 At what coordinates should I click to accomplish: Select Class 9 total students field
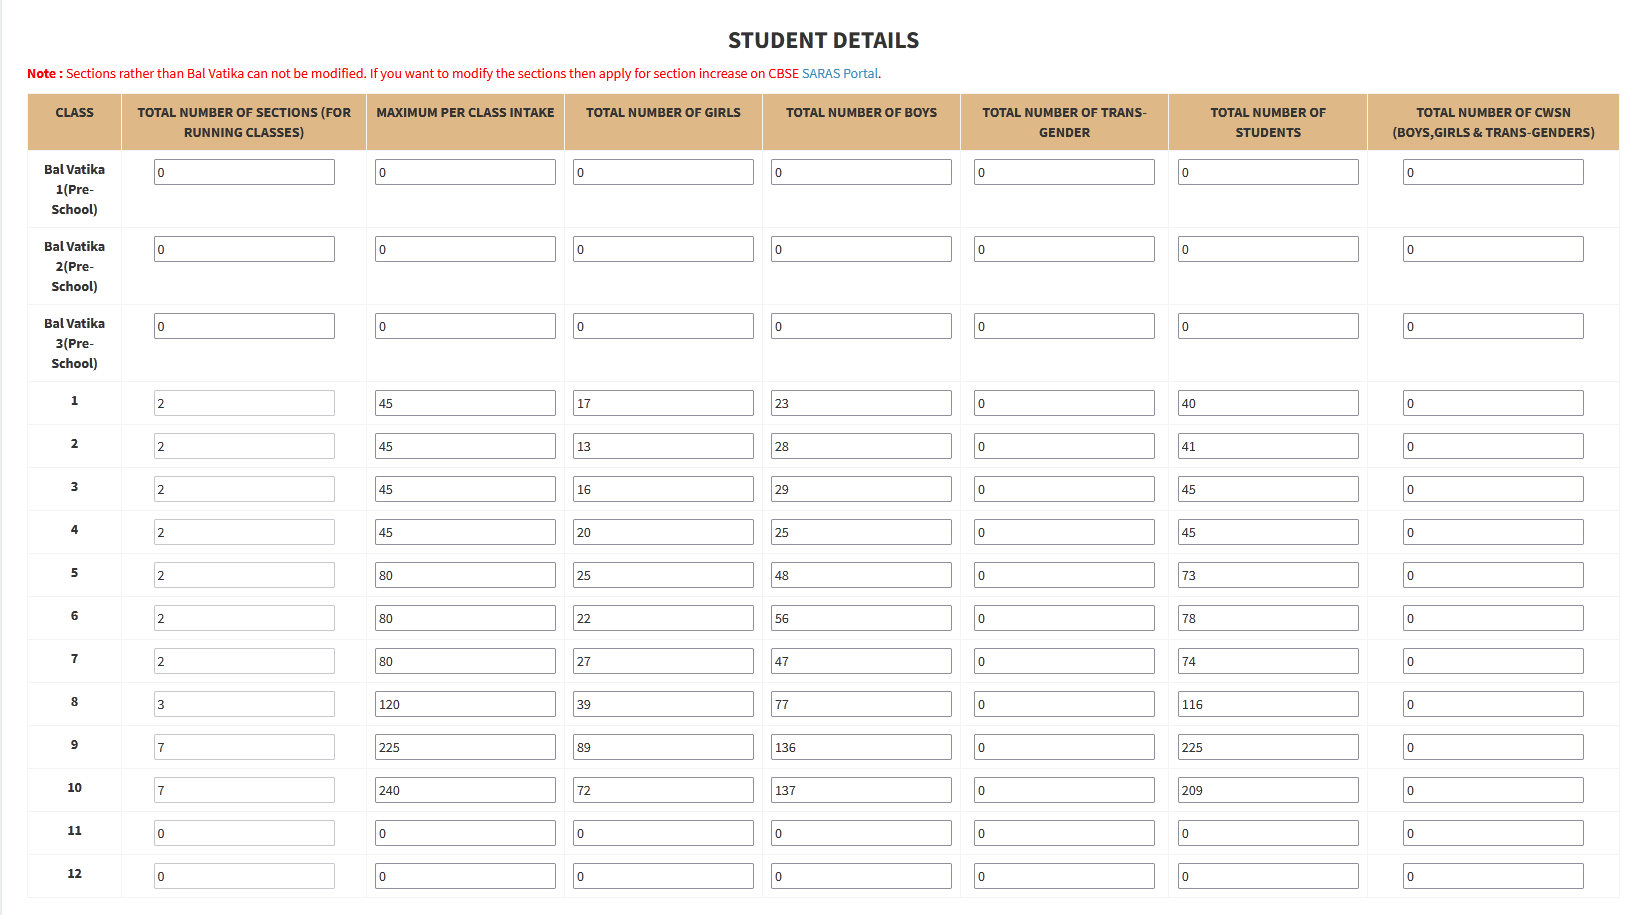[x=1268, y=747]
